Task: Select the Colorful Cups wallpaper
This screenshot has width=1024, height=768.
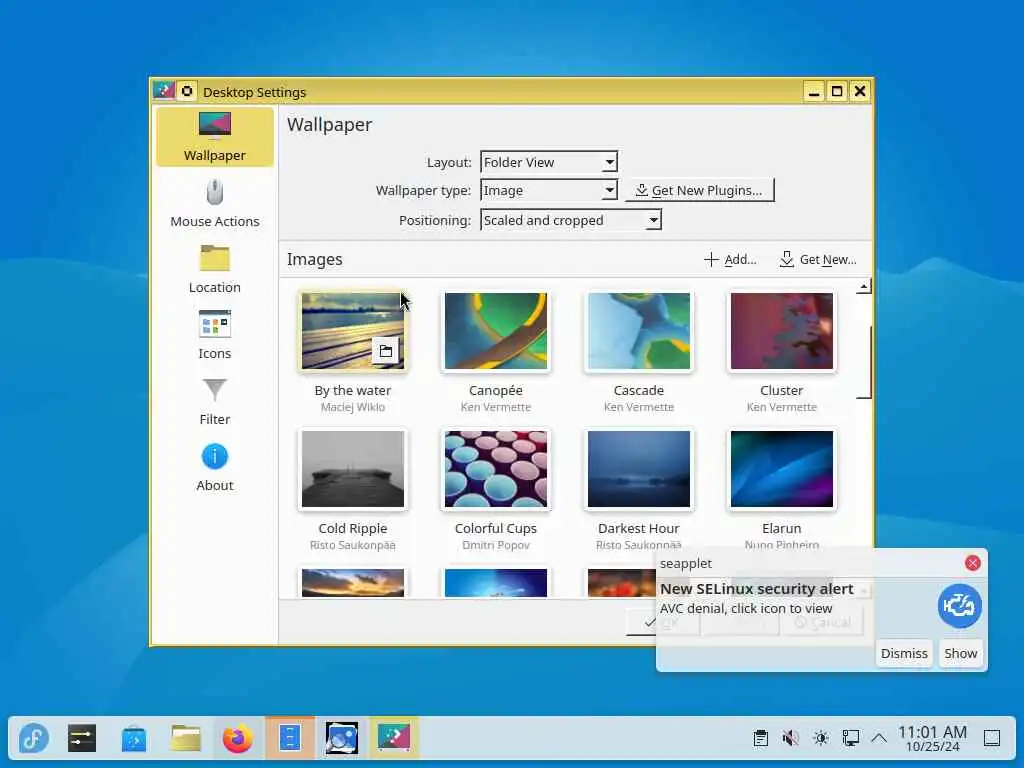Action: pos(496,469)
